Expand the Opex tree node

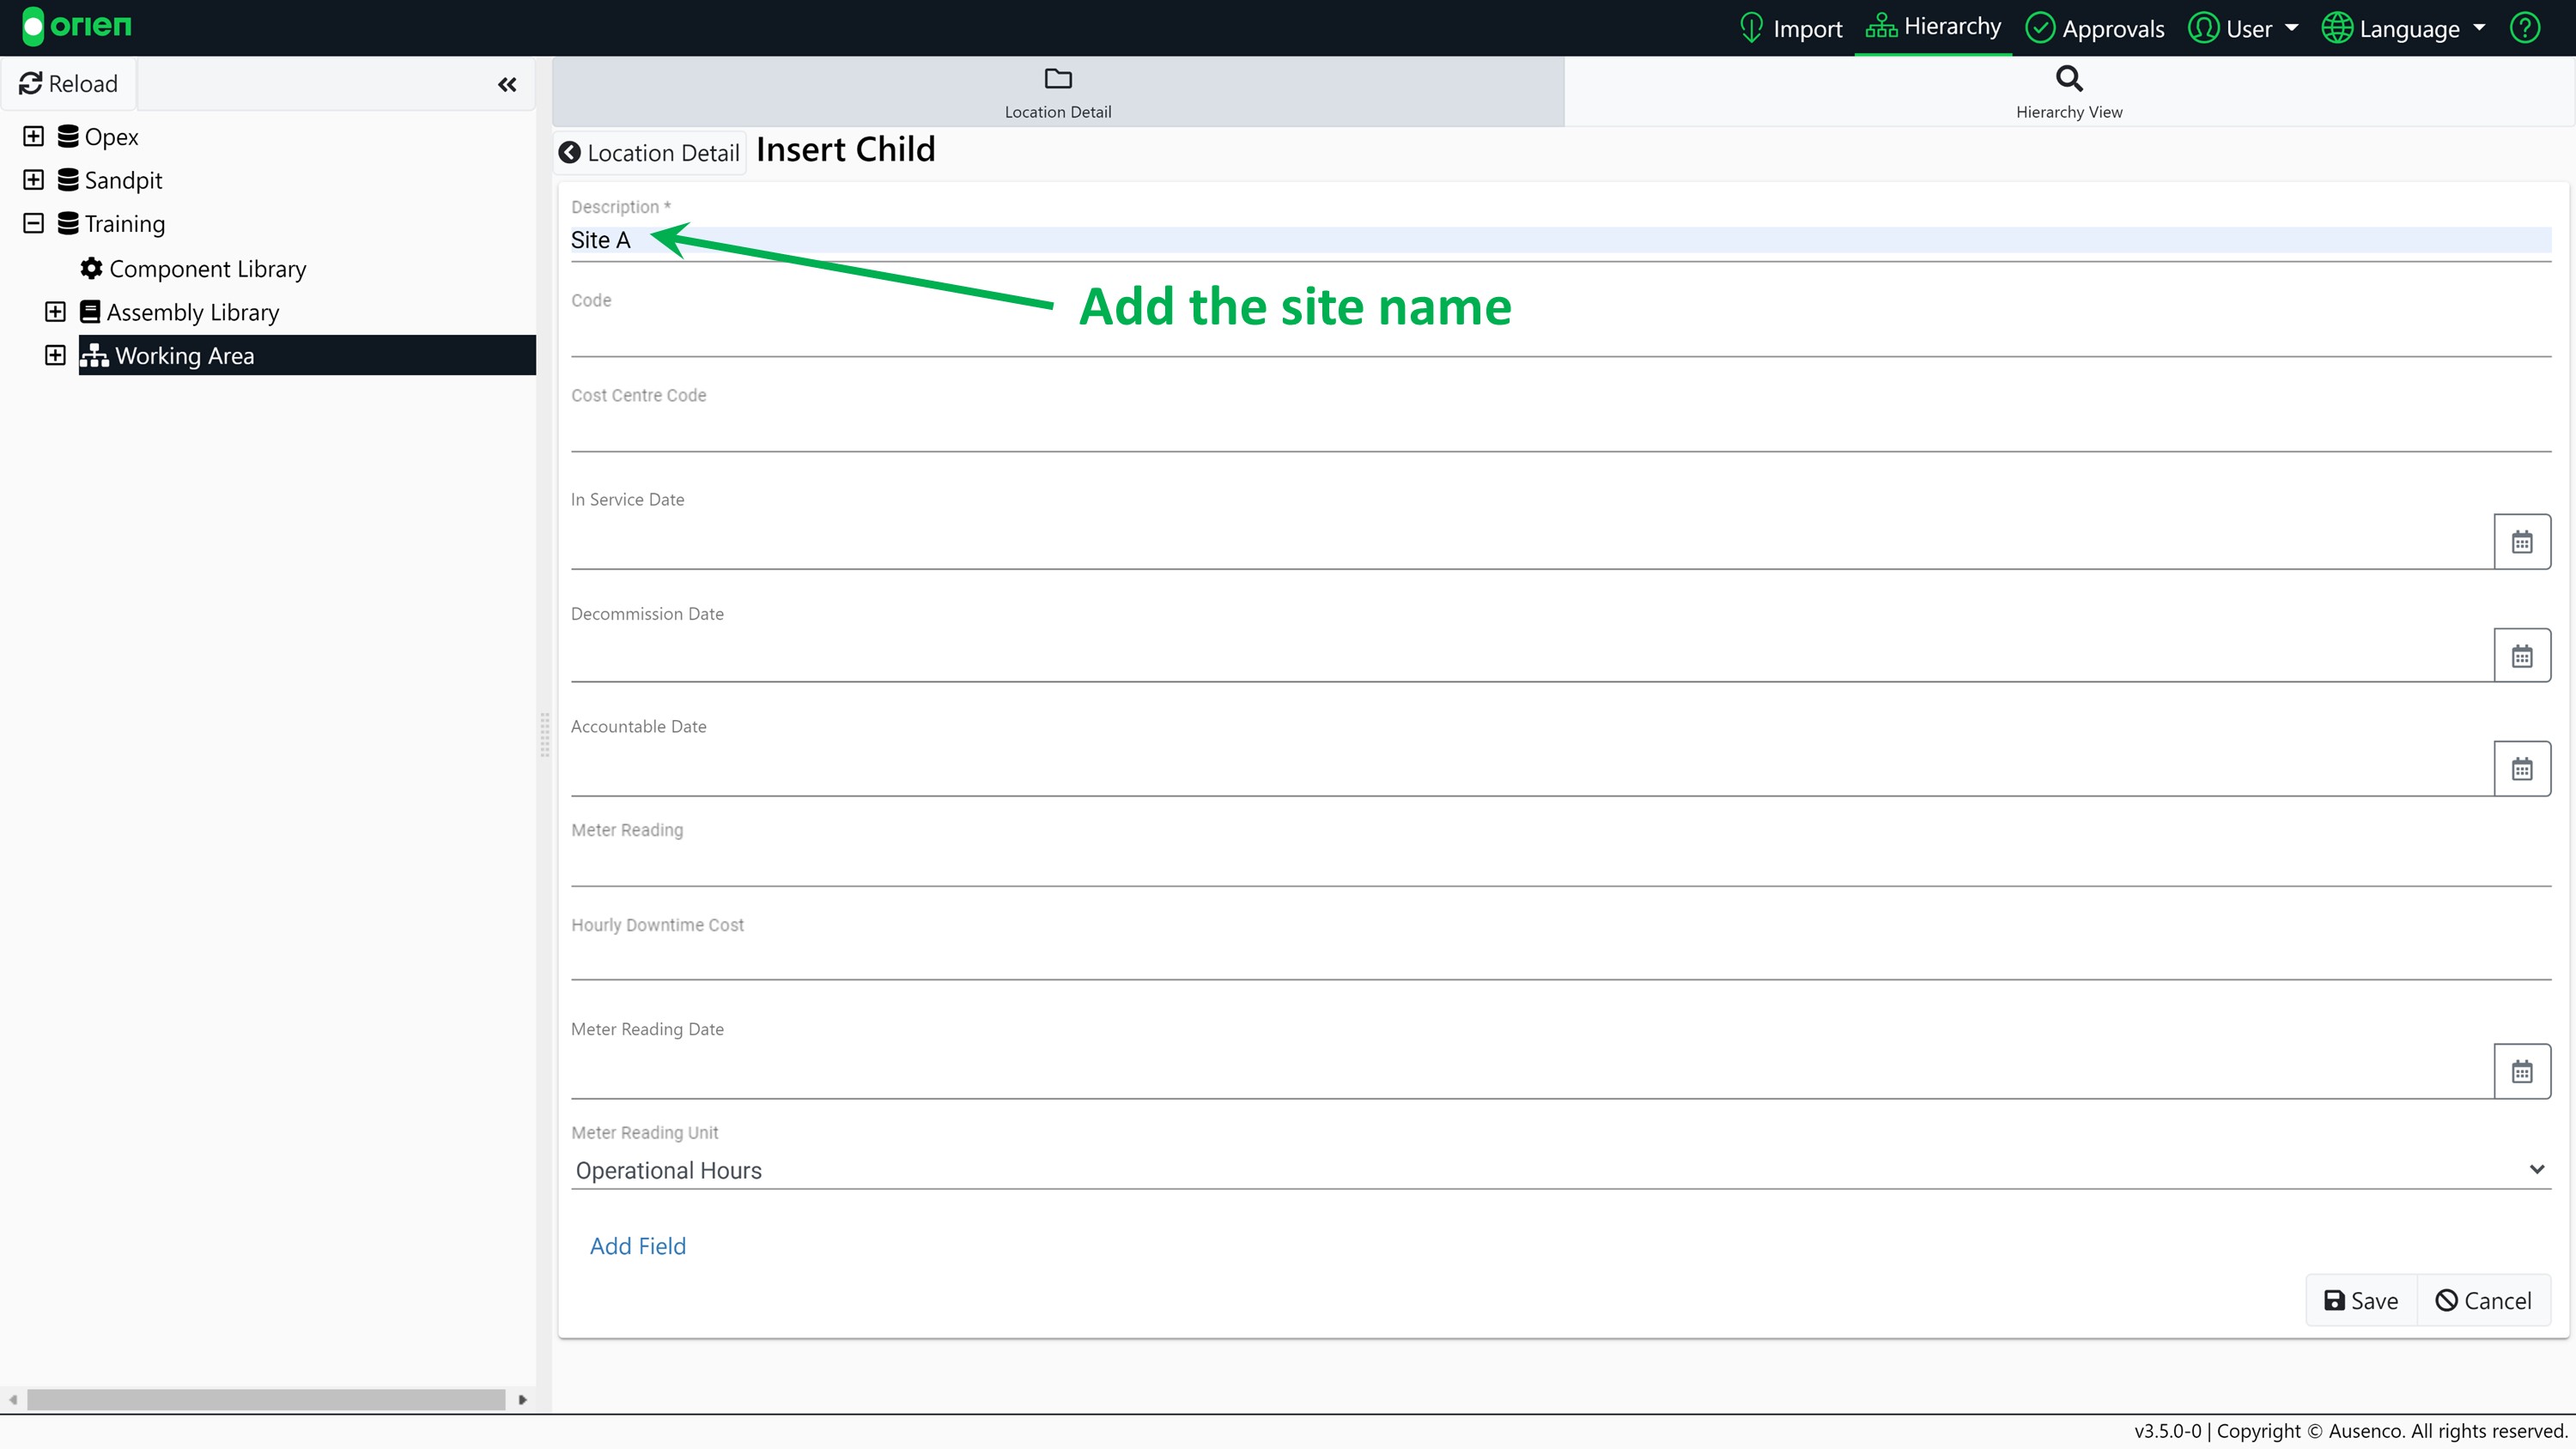[33, 136]
